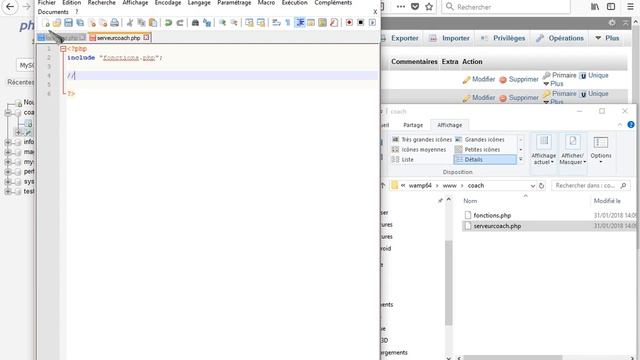Create a new file in Notepad++ toolbar

pos(45,23)
